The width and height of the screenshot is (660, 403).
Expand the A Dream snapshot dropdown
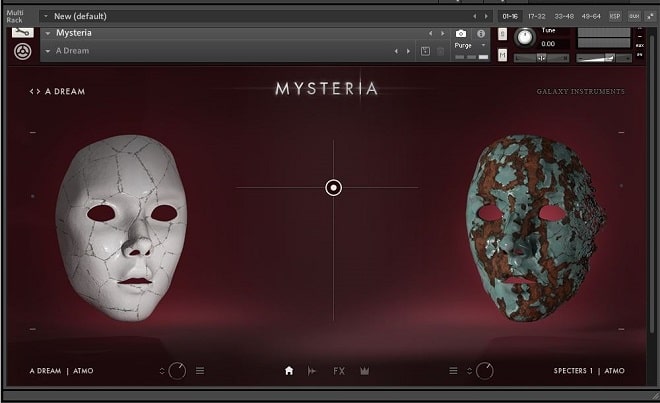(x=48, y=51)
